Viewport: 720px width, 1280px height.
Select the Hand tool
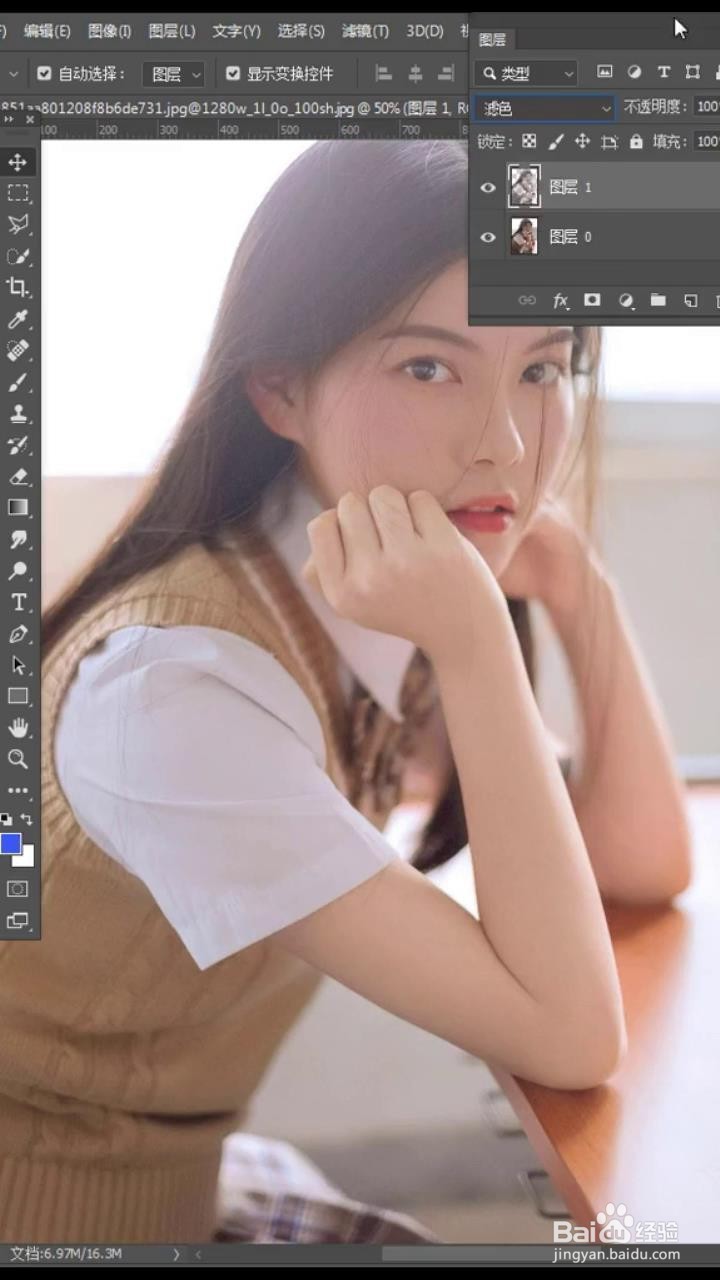pyautogui.click(x=18, y=727)
